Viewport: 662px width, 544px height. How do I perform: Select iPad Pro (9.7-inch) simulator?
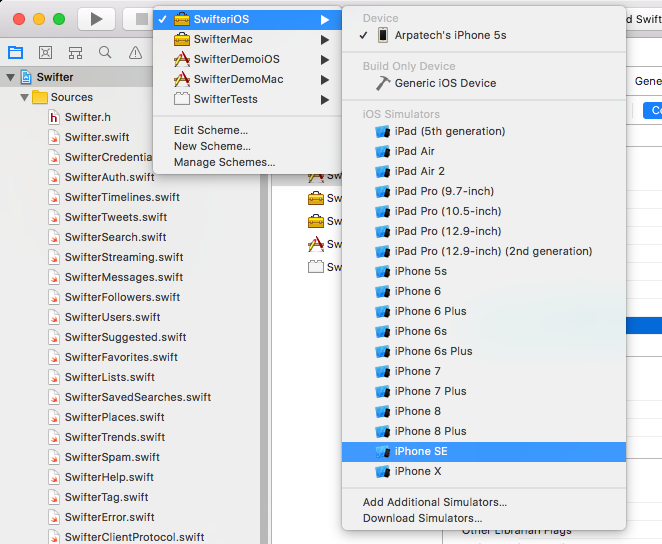tap(484, 191)
